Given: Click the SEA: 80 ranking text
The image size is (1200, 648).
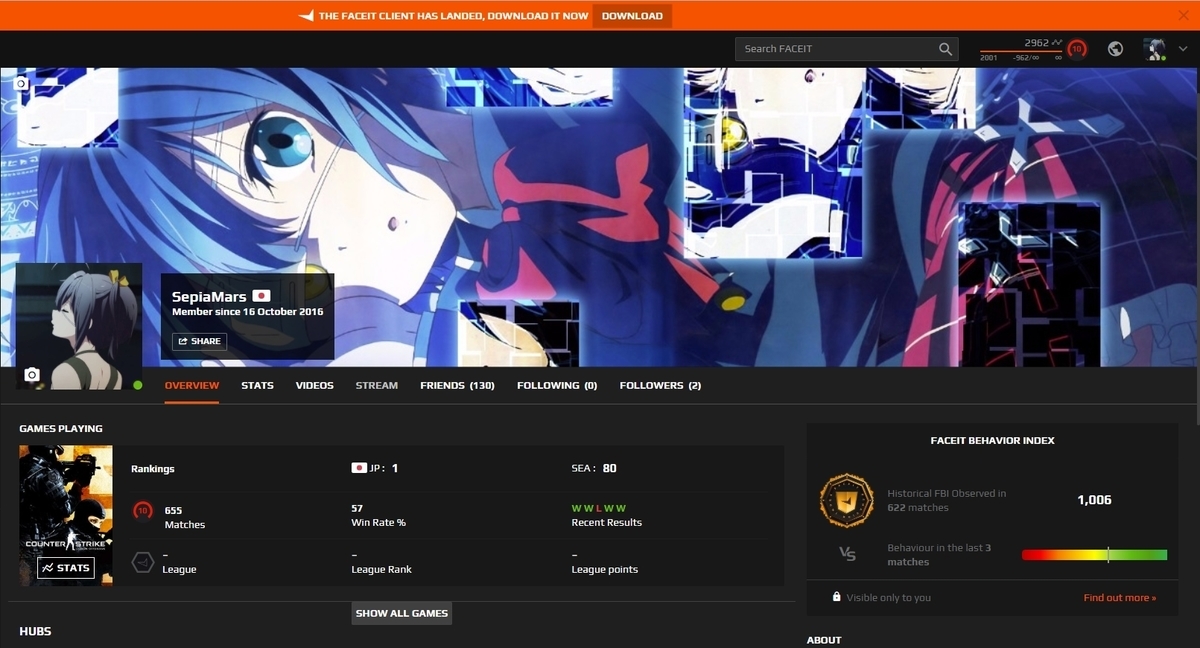Looking at the screenshot, I should click(x=594, y=468).
